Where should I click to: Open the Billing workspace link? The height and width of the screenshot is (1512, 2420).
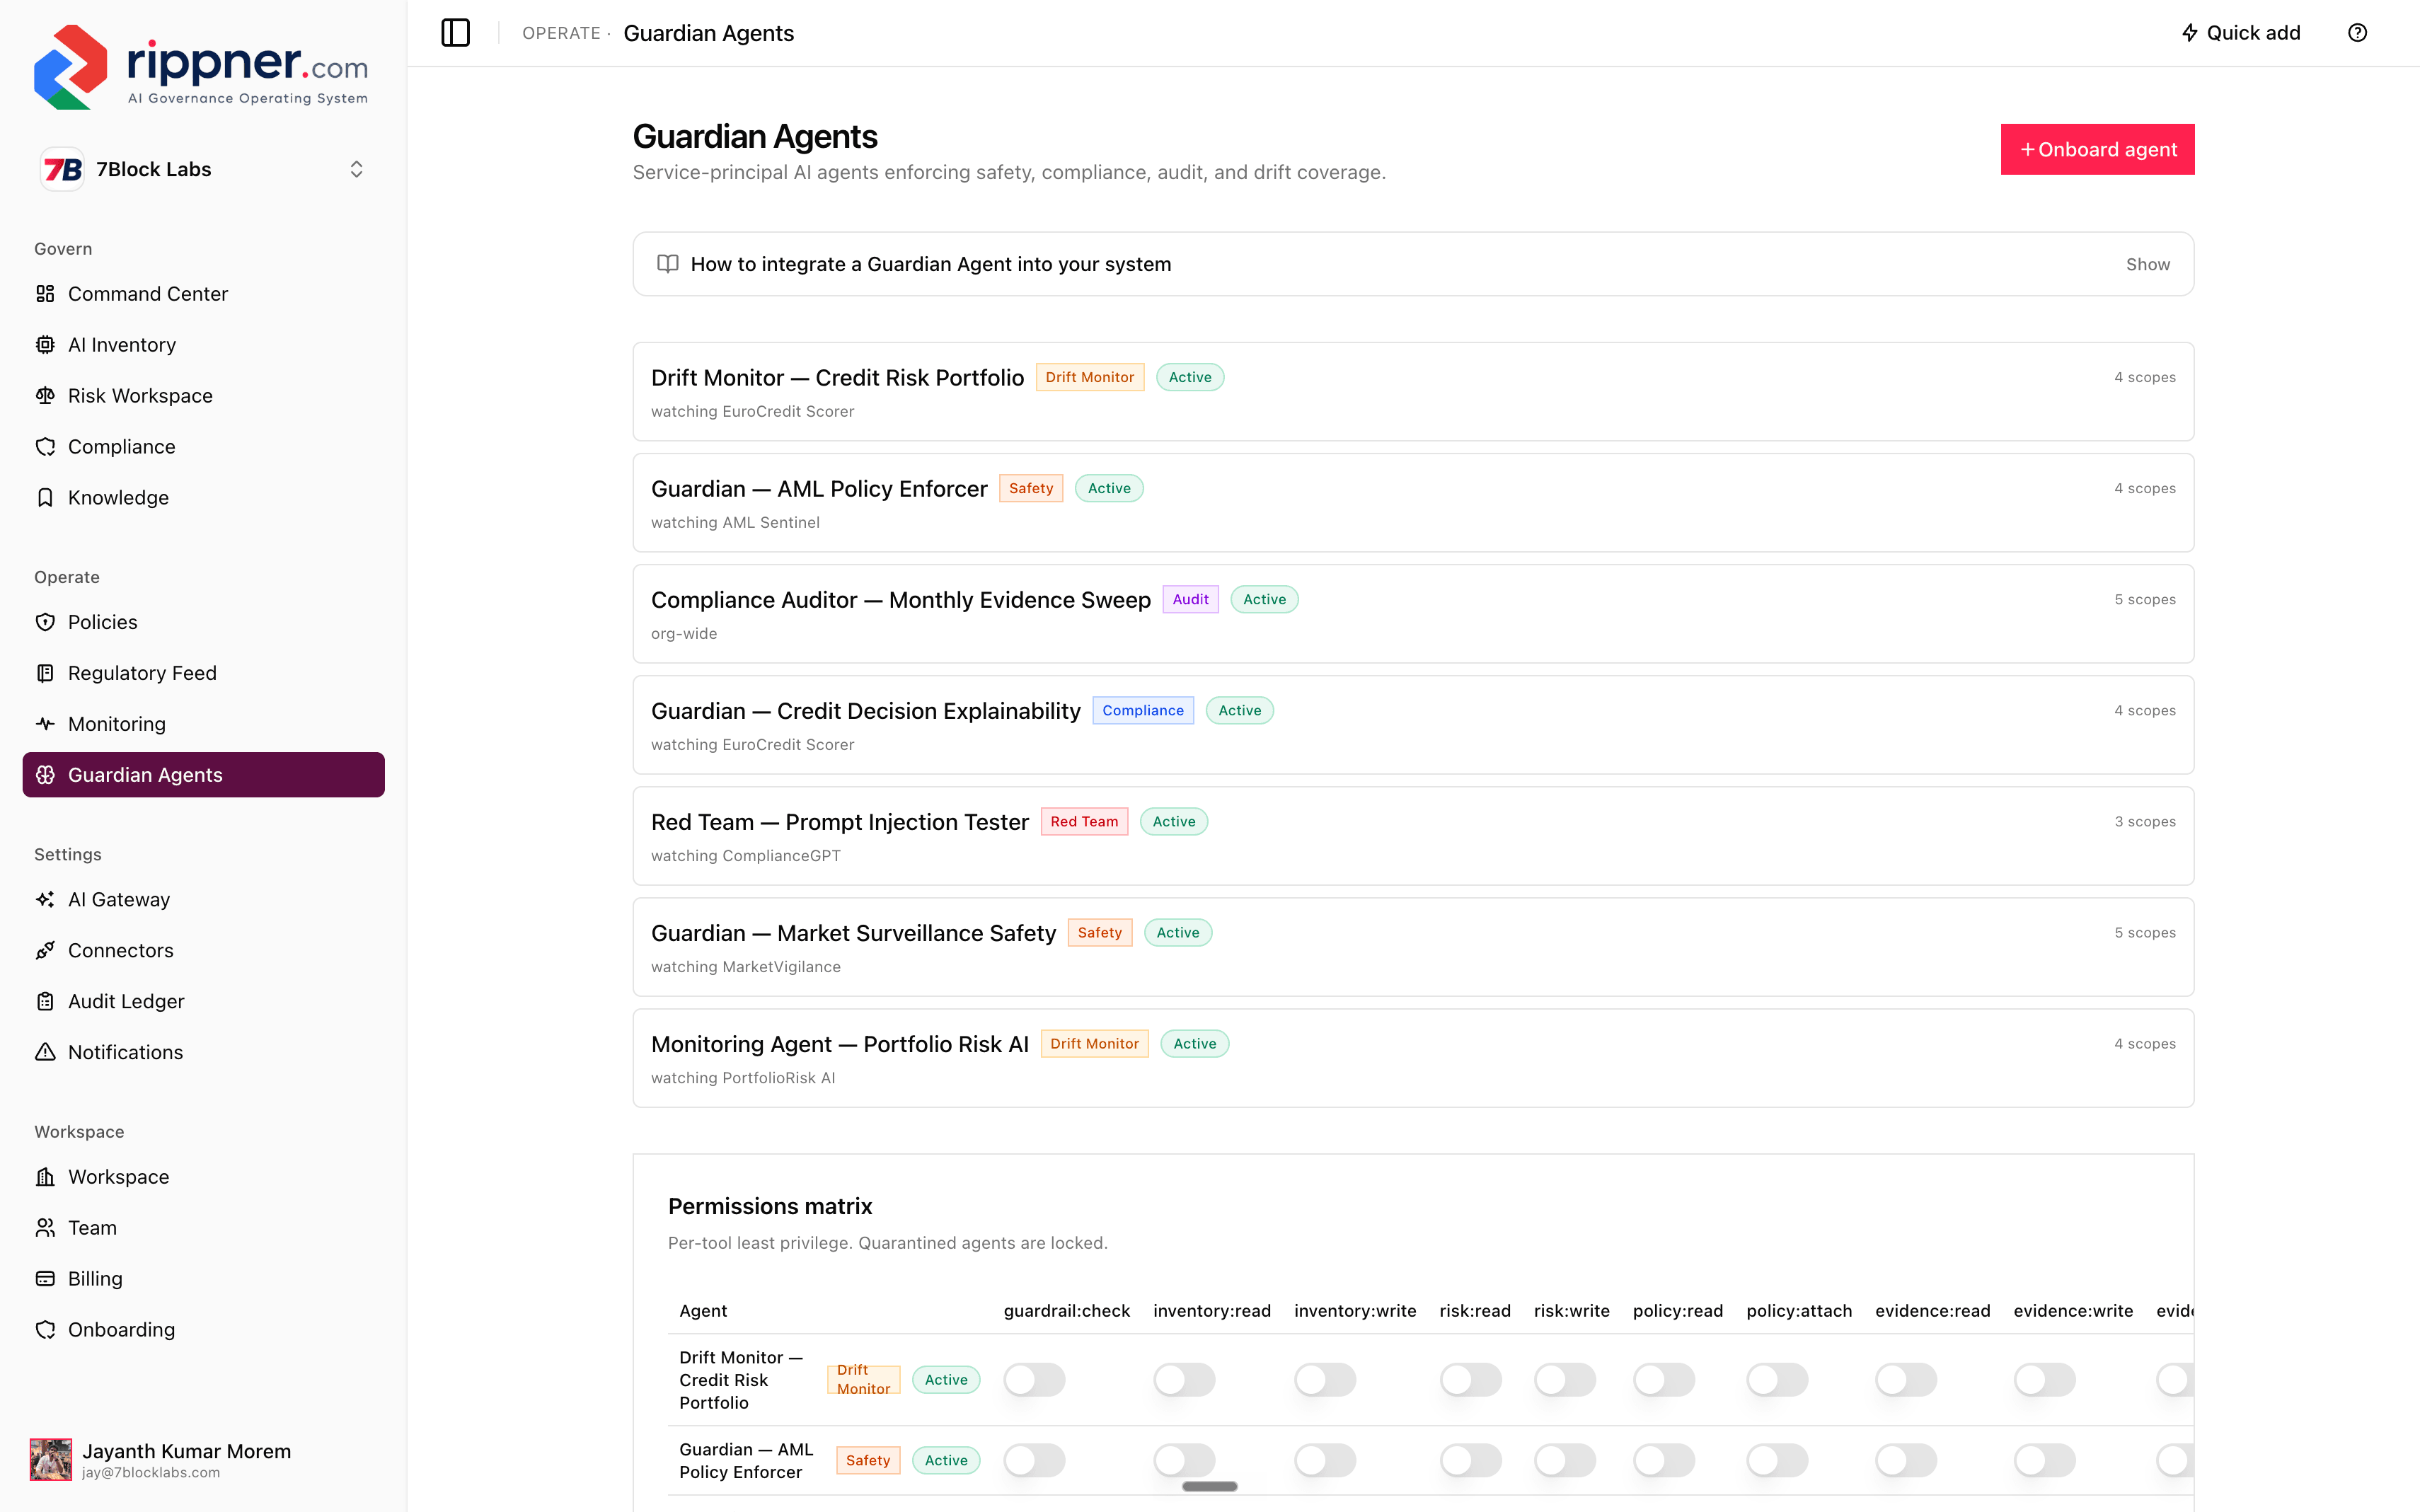tap(204, 1279)
